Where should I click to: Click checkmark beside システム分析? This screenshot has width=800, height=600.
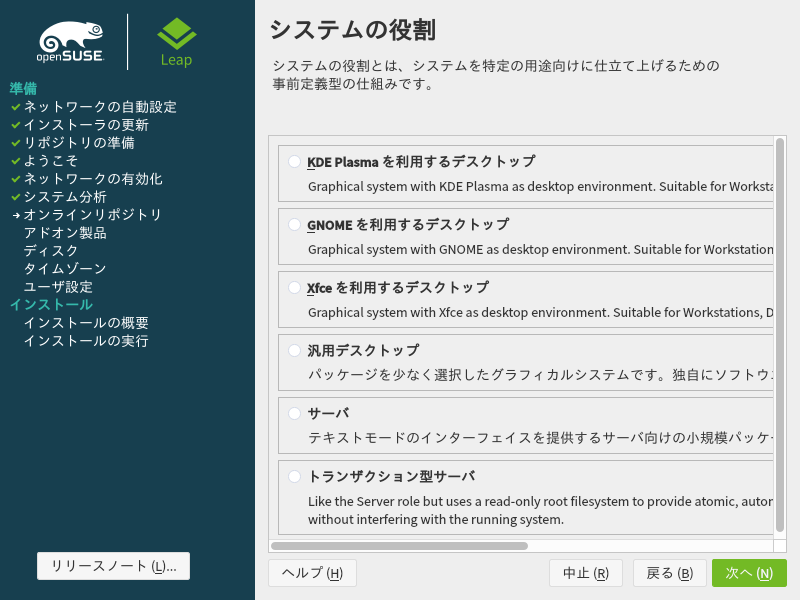[x=16, y=196]
